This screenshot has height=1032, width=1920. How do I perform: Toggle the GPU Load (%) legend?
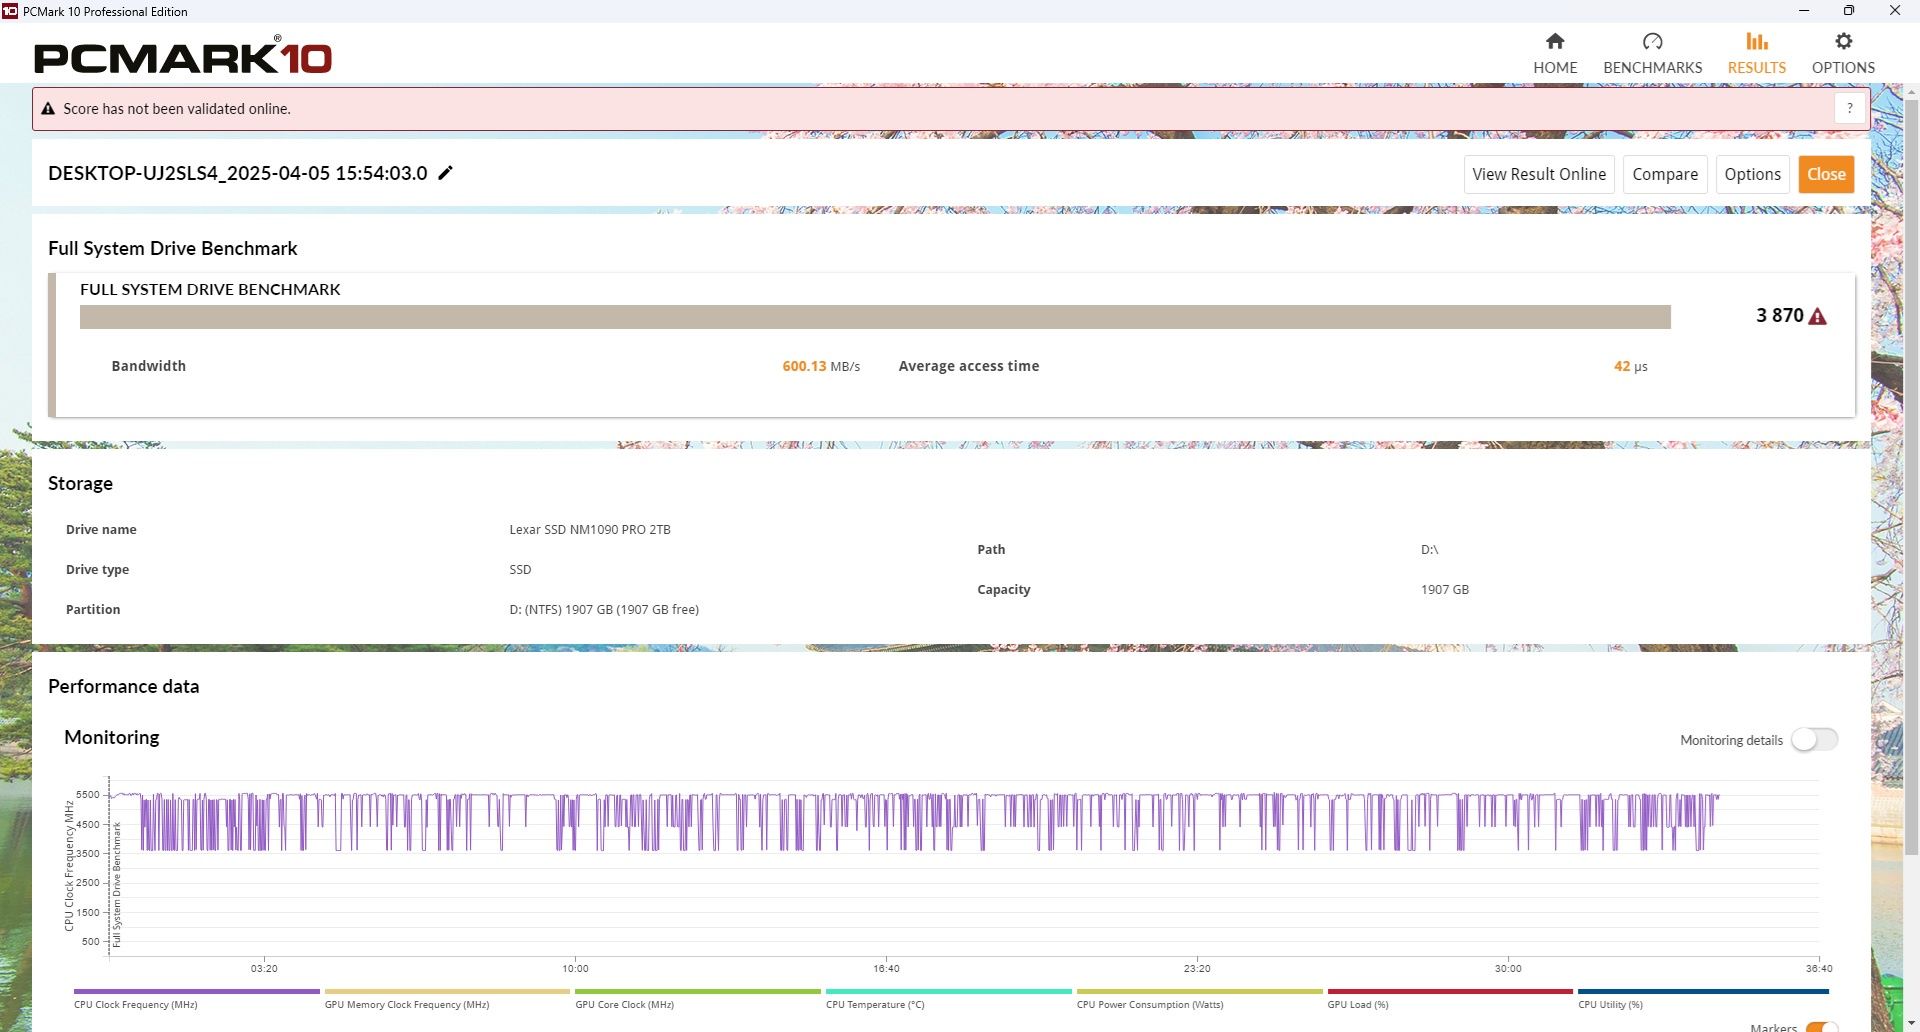coord(1450,998)
